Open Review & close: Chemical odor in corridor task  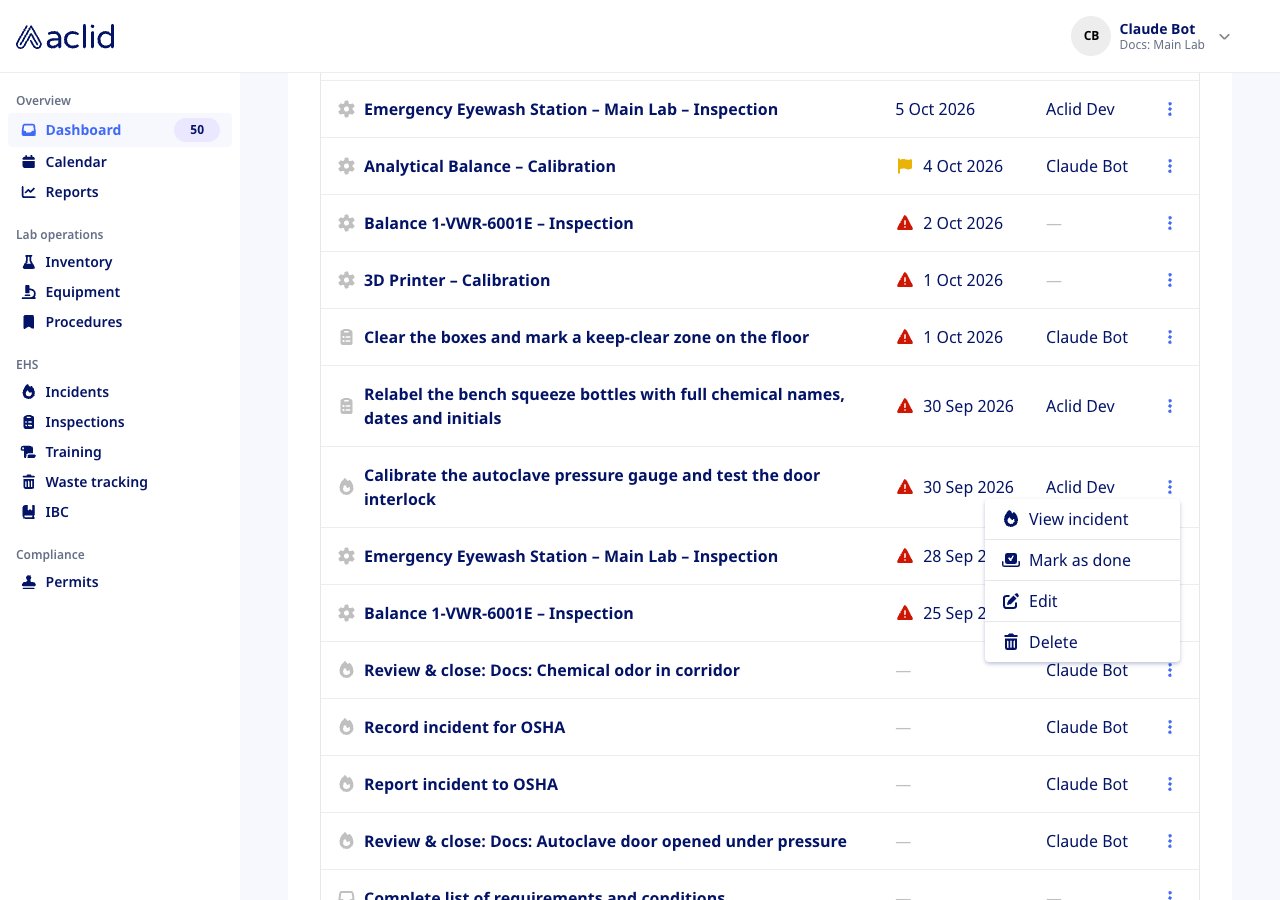[x=552, y=670]
